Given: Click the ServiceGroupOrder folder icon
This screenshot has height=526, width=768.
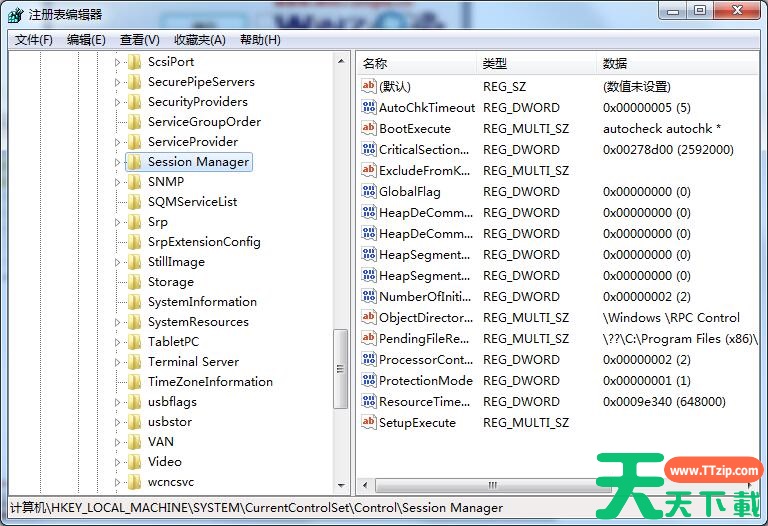Looking at the screenshot, I should (x=134, y=122).
